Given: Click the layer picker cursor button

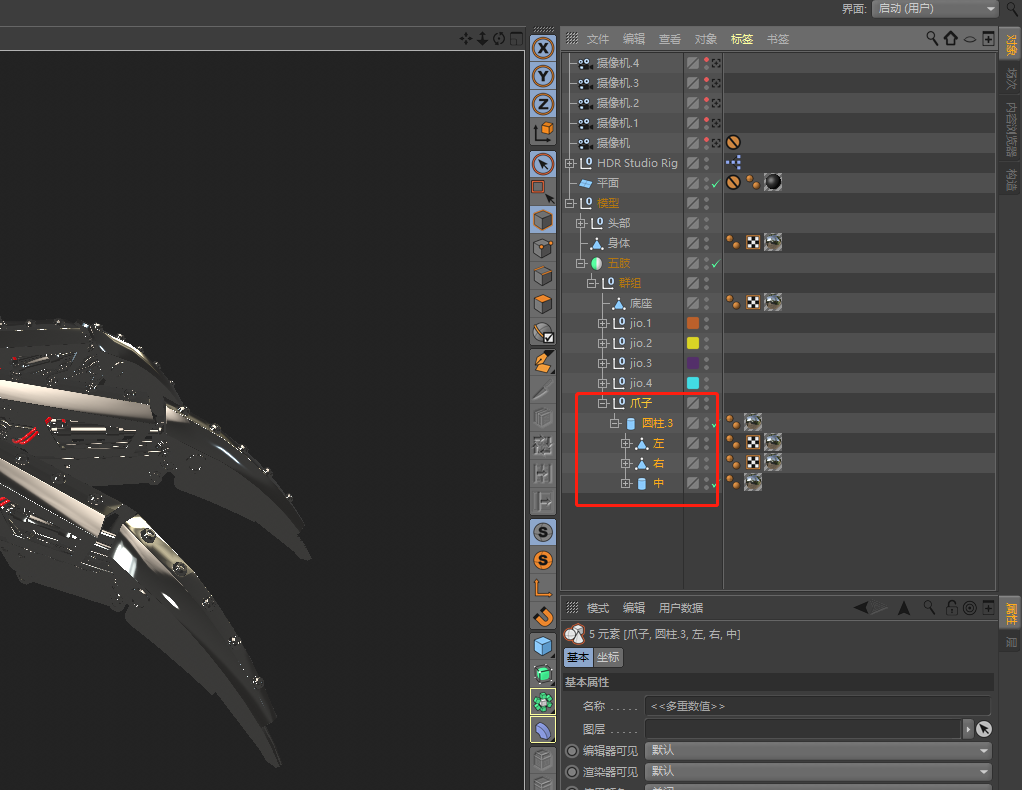Looking at the screenshot, I should click(x=984, y=729).
